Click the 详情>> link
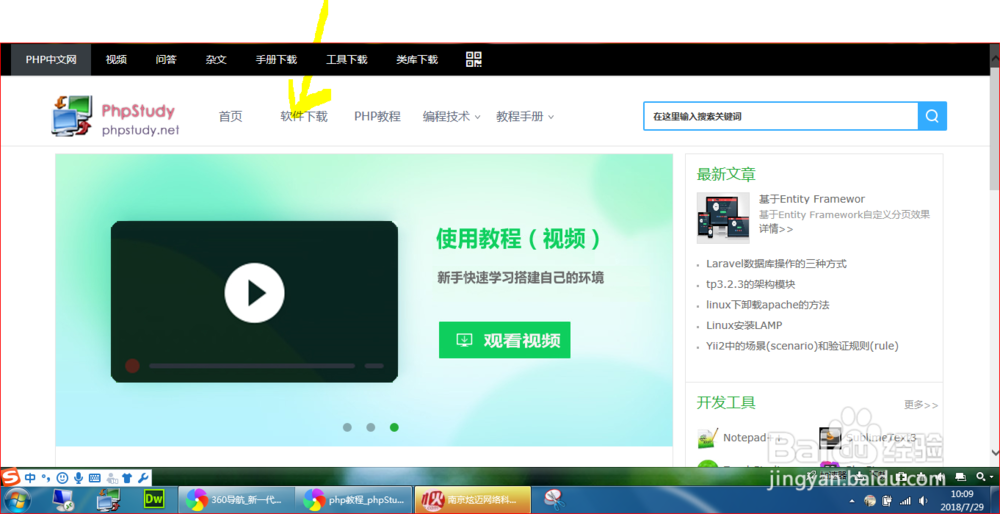Viewport: 1000px width, 514px height. pyautogui.click(x=776, y=229)
